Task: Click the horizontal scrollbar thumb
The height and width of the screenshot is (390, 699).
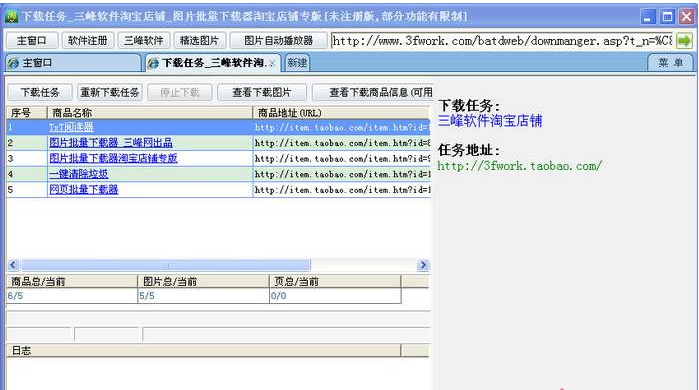Action: (x=165, y=265)
